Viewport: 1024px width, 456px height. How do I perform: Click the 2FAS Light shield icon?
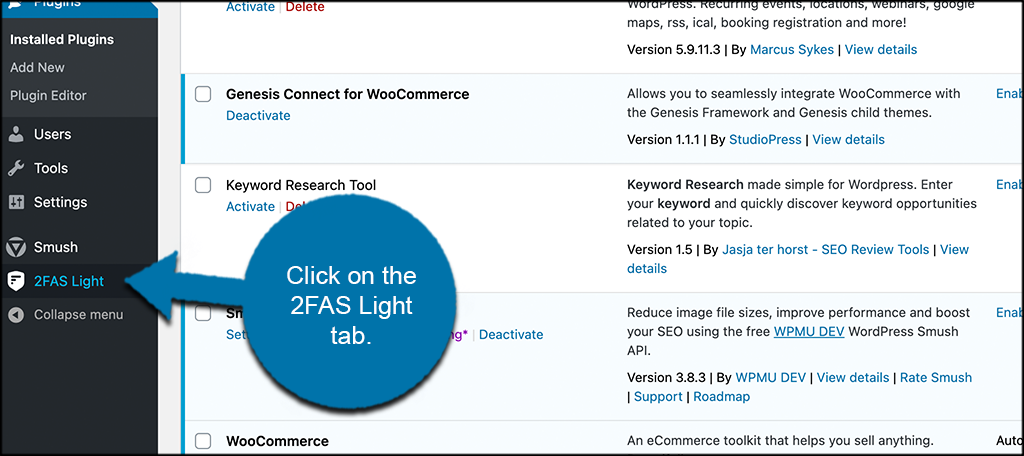[16, 281]
